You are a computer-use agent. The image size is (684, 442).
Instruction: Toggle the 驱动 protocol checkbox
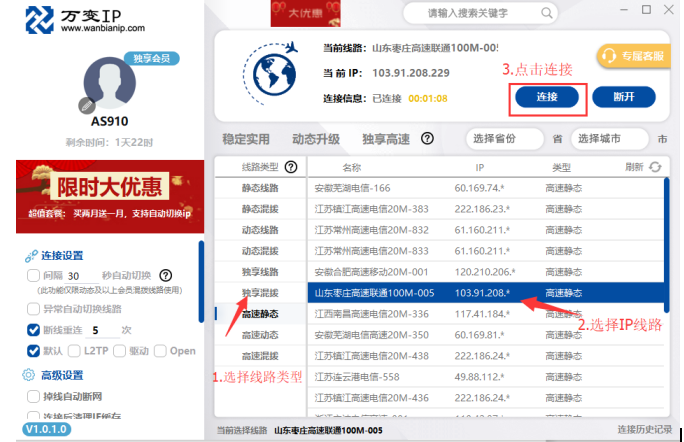(120, 351)
